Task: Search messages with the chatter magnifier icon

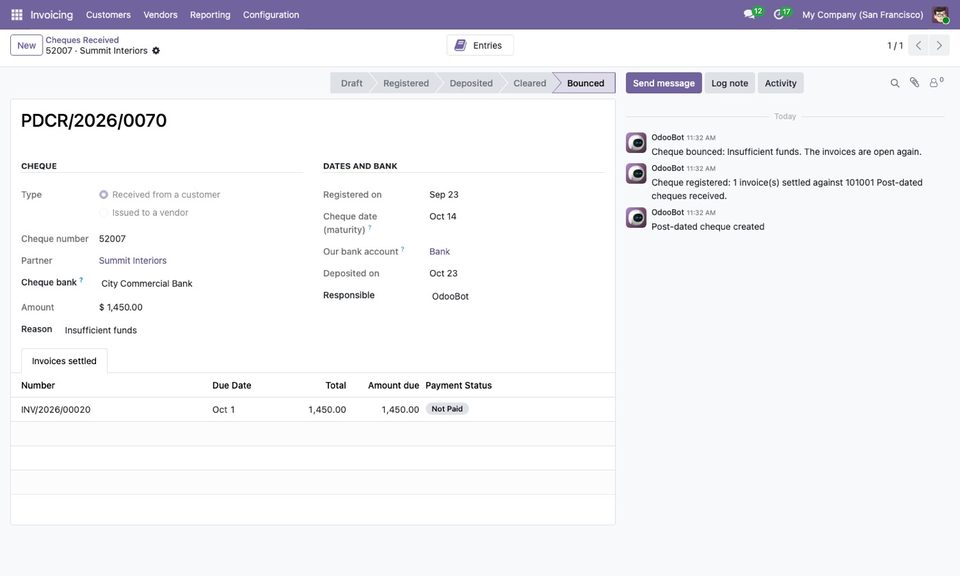Action: [x=894, y=83]
